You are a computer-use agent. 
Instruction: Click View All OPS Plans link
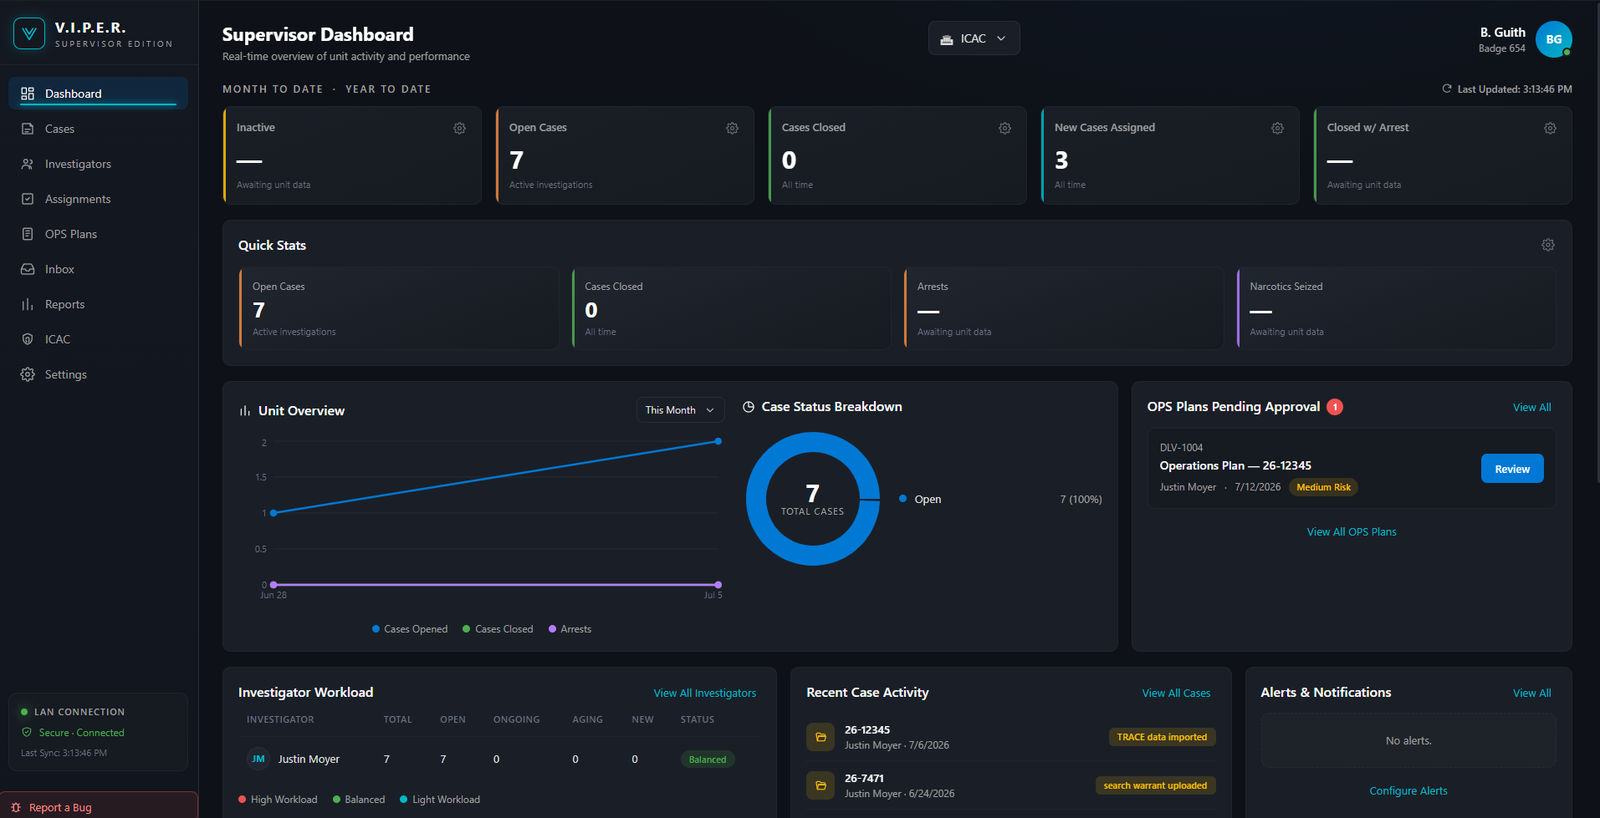(1351, 532)
